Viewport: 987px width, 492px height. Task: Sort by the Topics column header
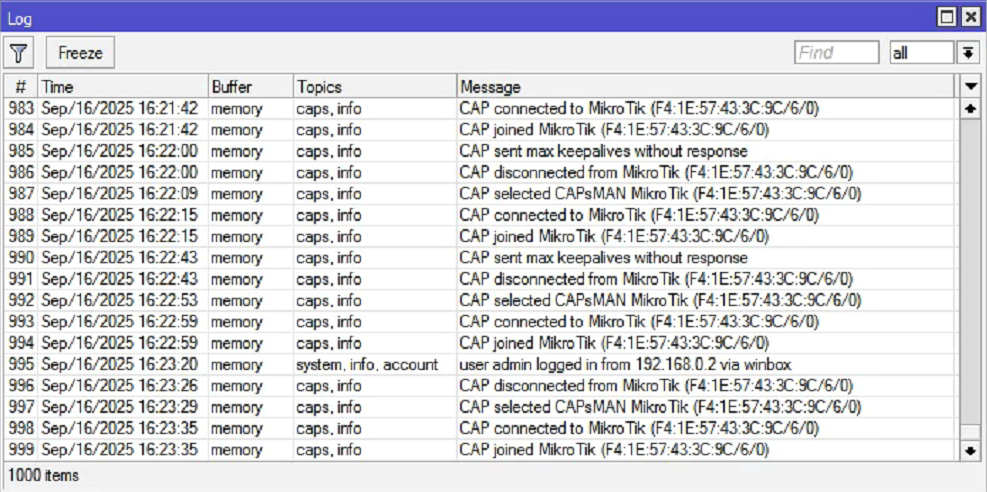pos(375,86)
